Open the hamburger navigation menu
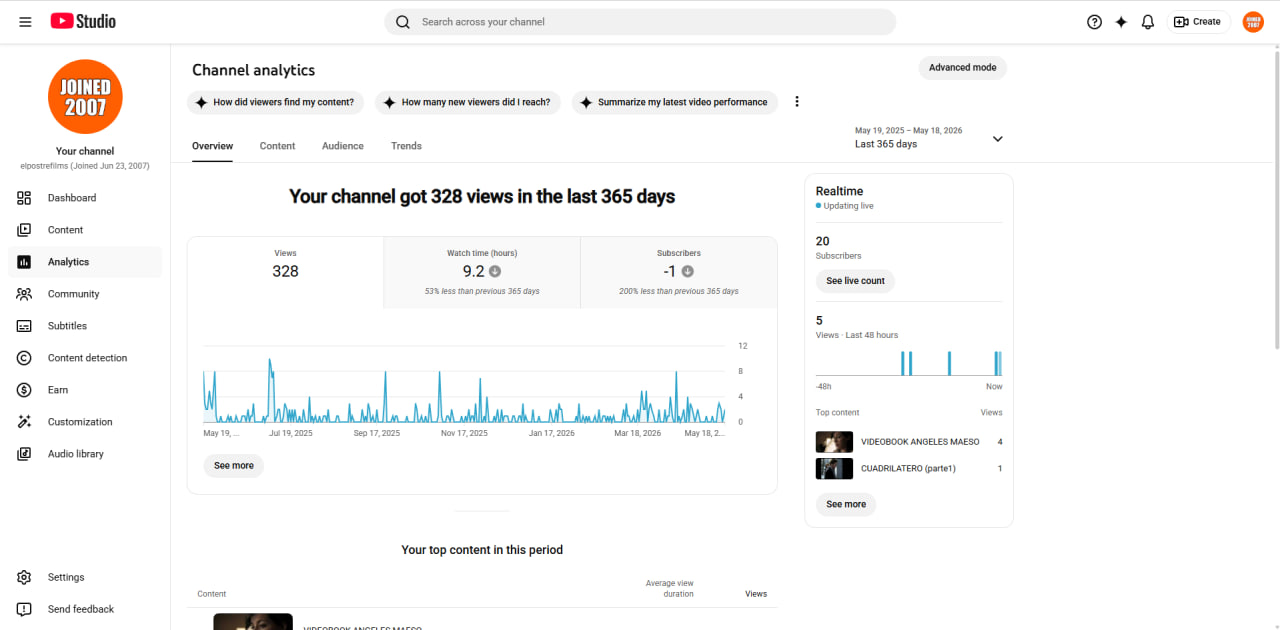Screen dimensions: 1280x630 click(25, 21)
